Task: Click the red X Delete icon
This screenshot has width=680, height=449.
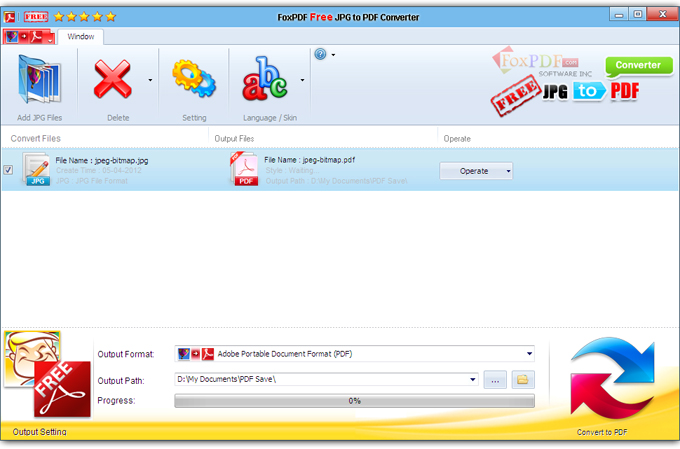Action: click(x=112, y=79)
